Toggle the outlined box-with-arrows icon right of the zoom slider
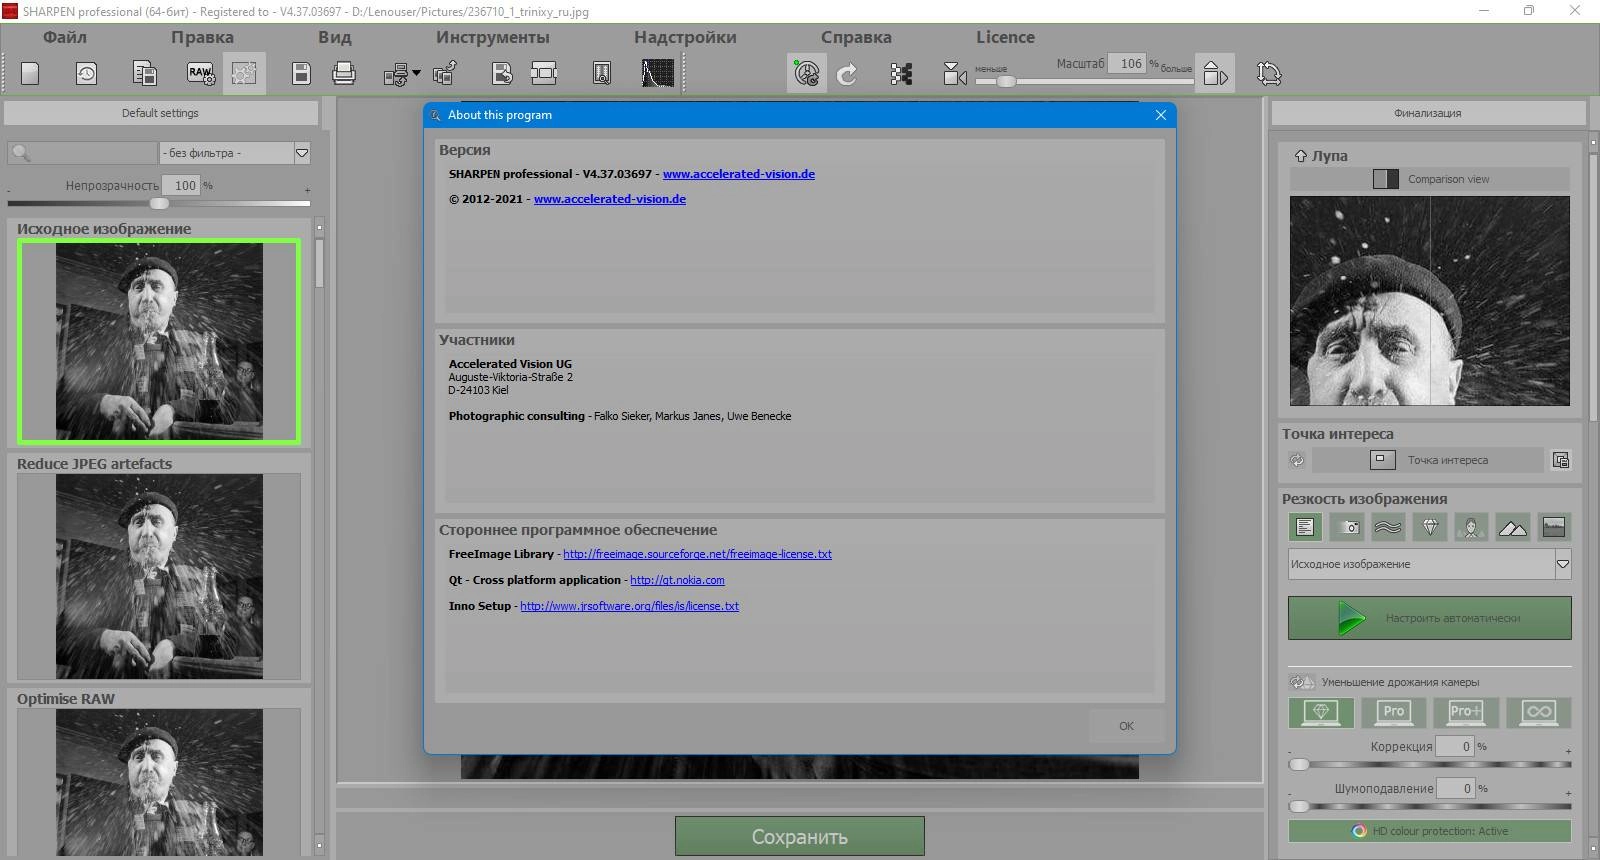Screen dimensions: 1600x860 pos(1214,74)
